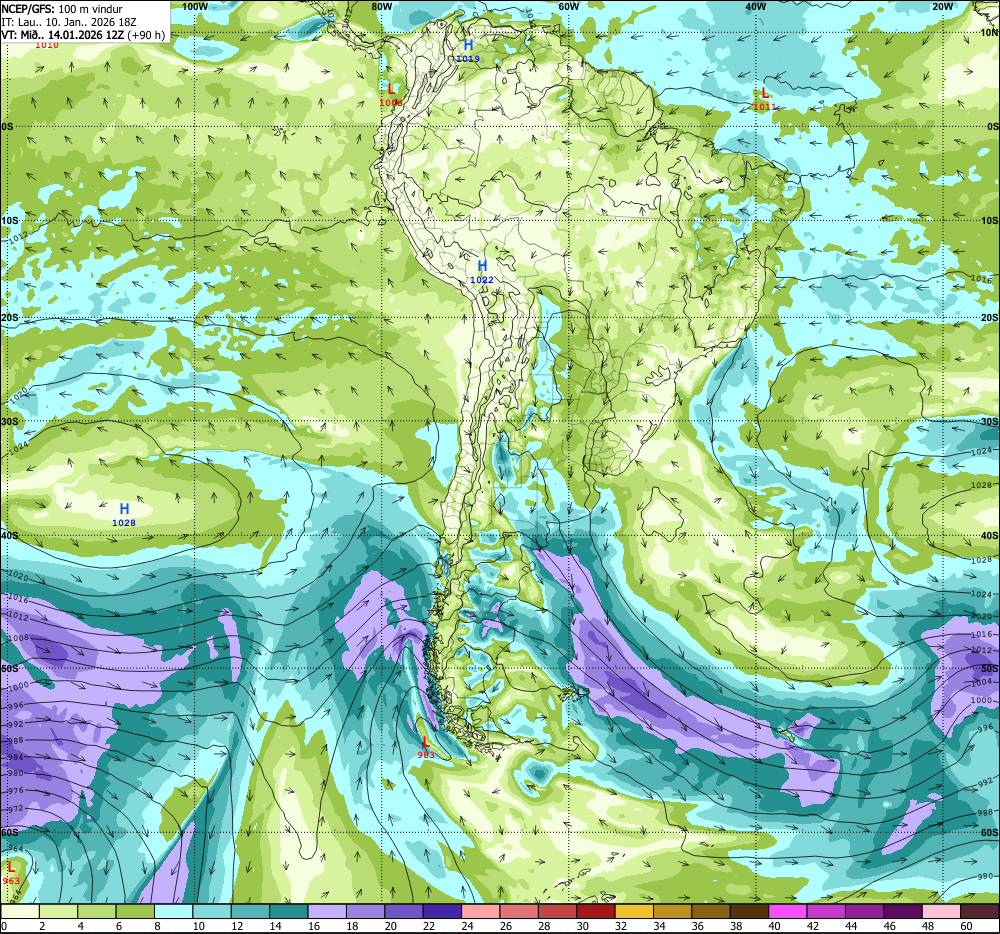Image resolution: width=1000 pixels, height=934 pixels.
Task: Click the blue H marker above 1028
Action: tap(124, 509)
